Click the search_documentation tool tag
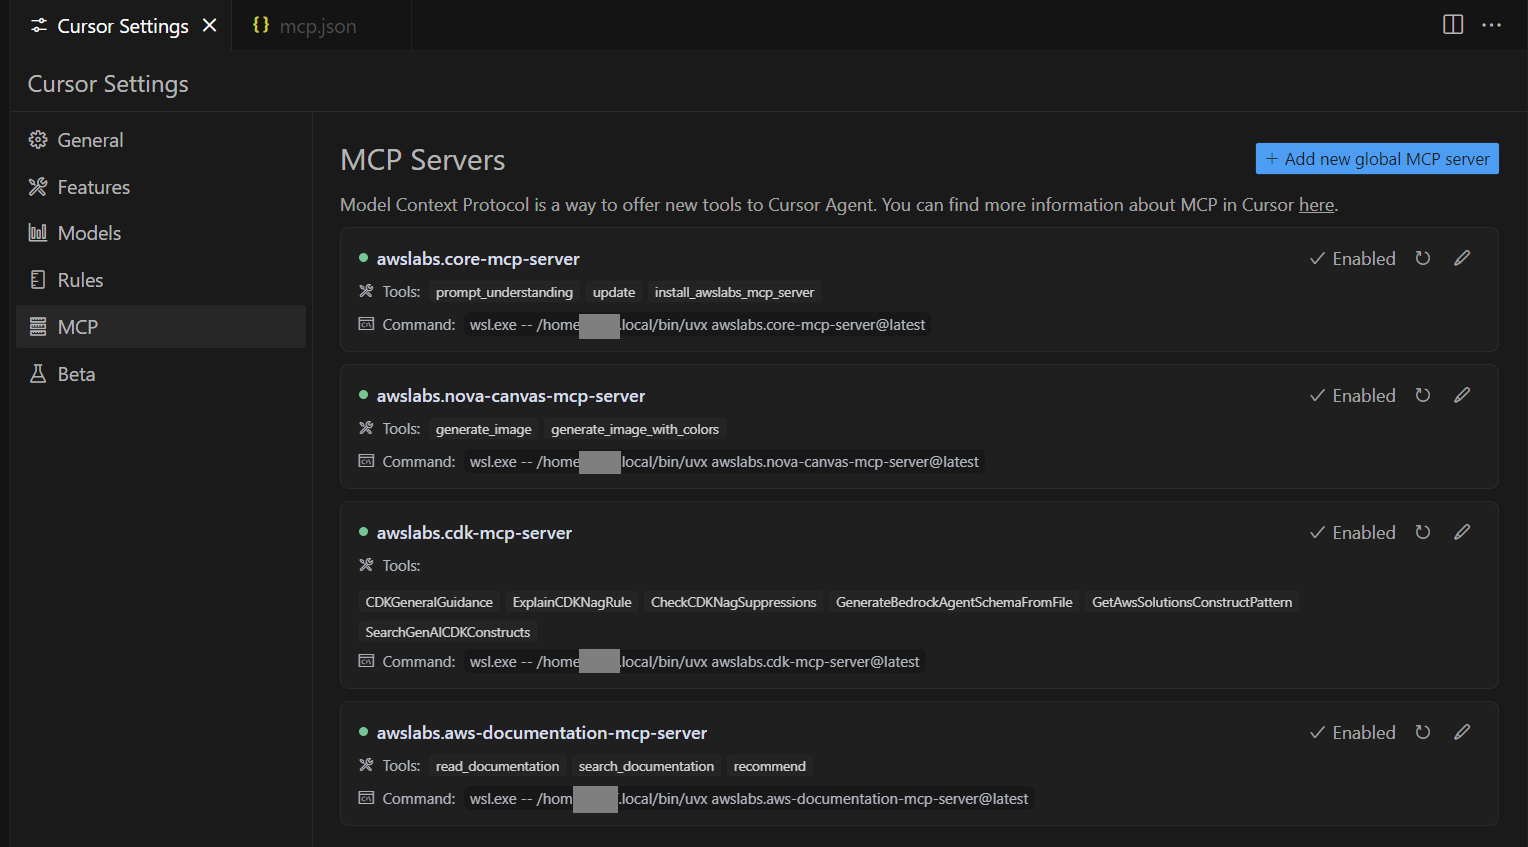The width and height of the screenshot is (1528, 847). point(646,766)
